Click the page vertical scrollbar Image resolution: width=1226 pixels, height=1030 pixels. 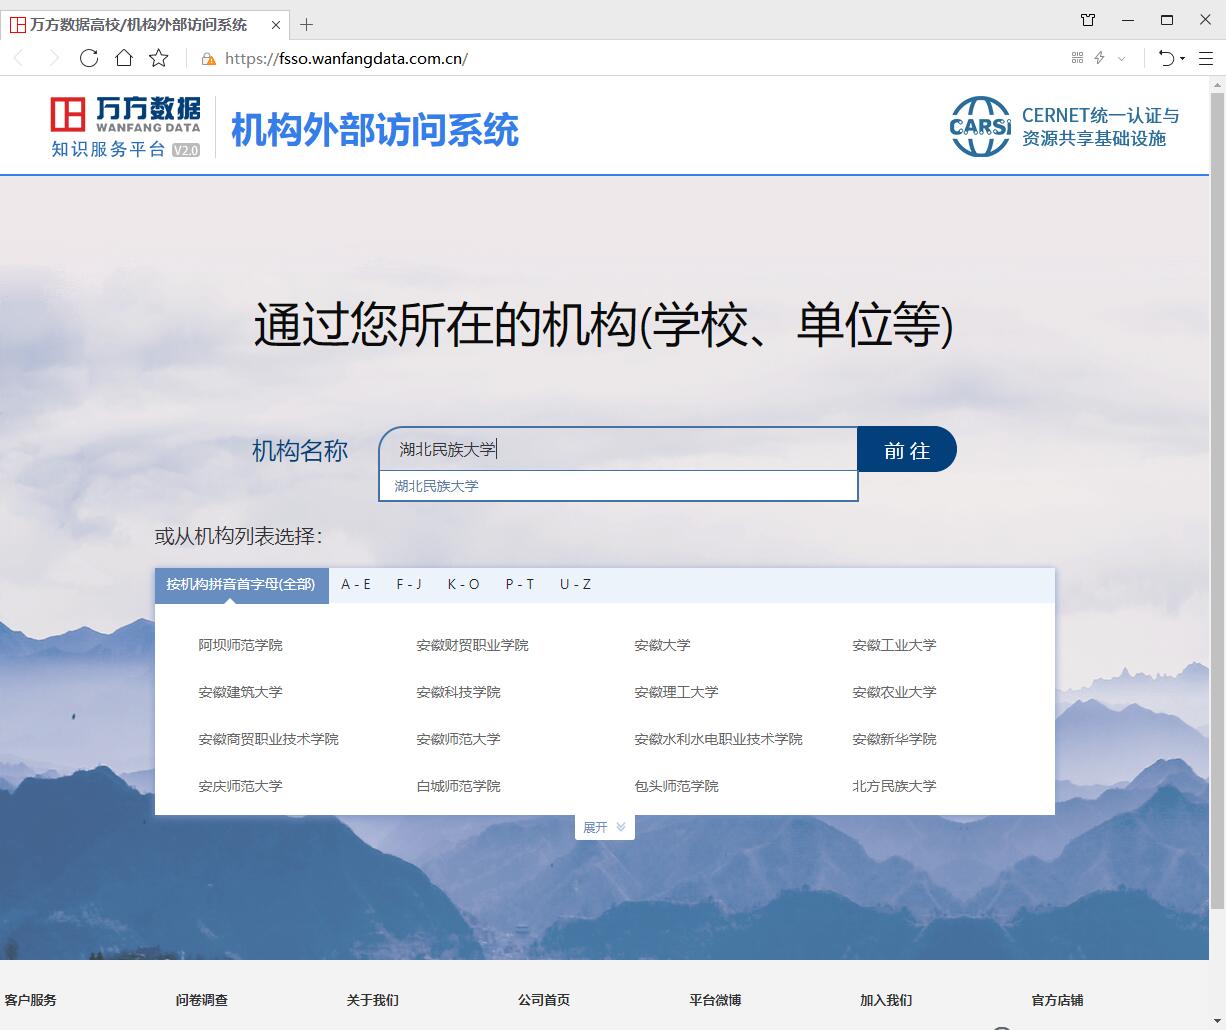(x=1217, y=500)
